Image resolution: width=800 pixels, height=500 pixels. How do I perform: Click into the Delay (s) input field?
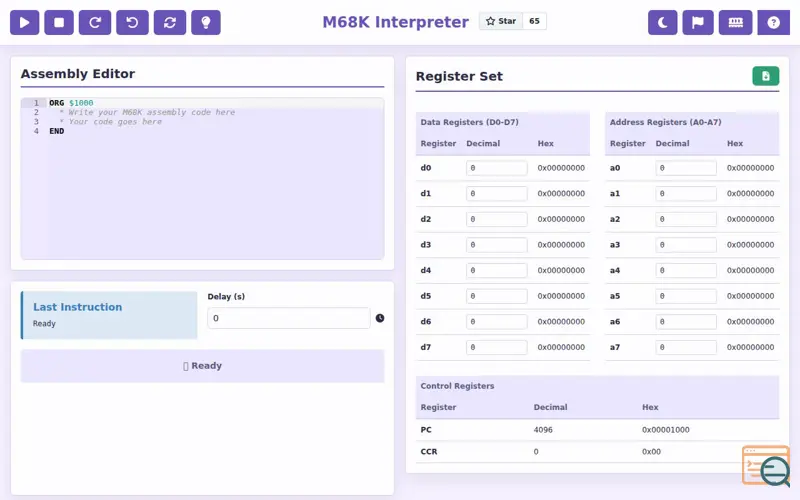tap(289, 318)
